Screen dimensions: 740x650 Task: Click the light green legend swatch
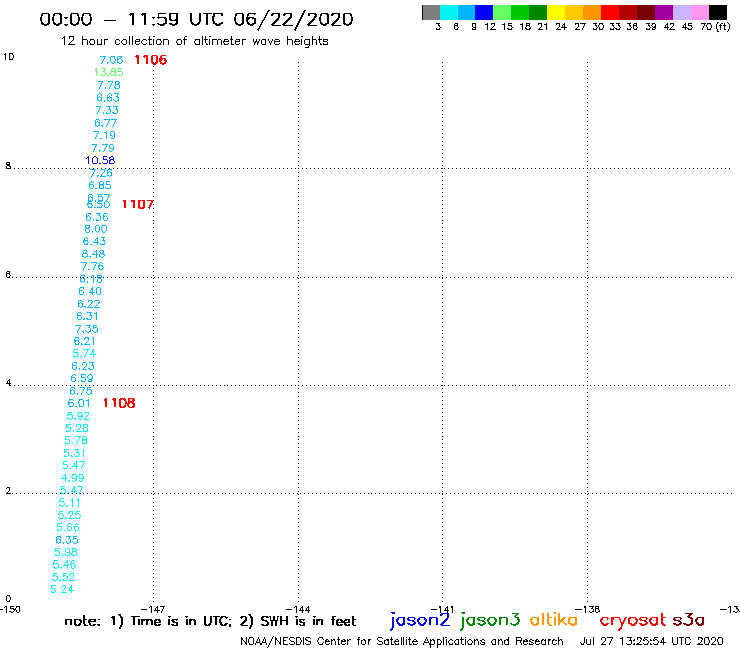[x=502, y=12]
